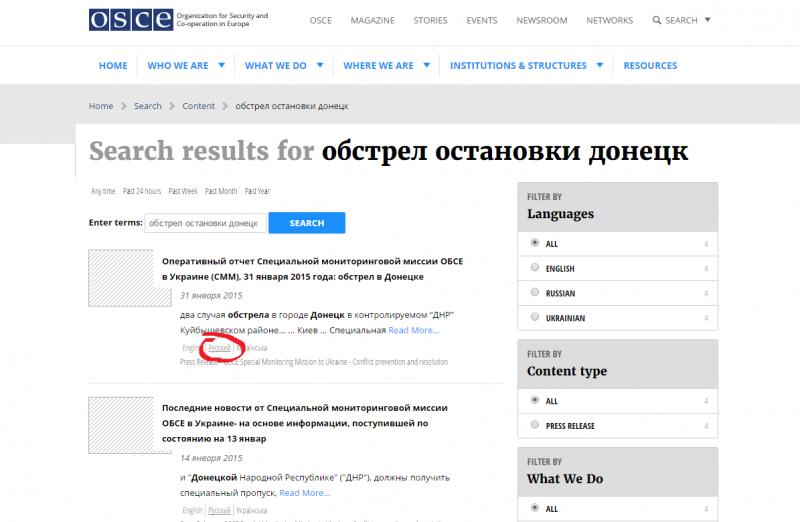Click the Content breadcrumb link
The width and height of the screenshot is (800, 522).
pyautogui.click(x=198, y=106)
